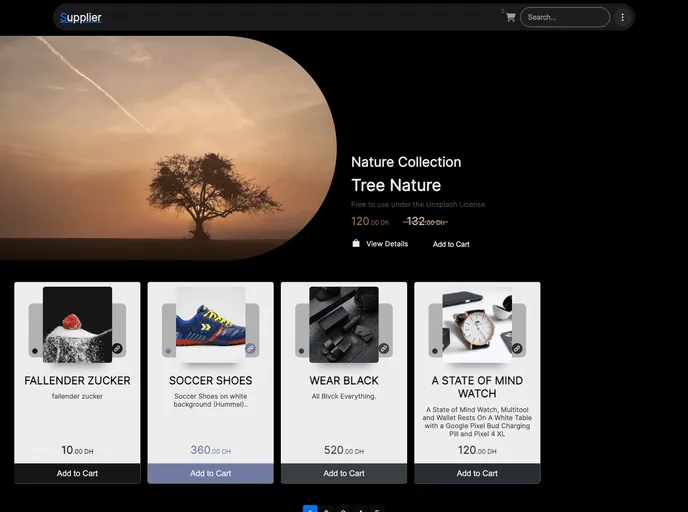
Task: Open the Soccer Shoes product thumbnail
Action: [x=211, y=325]
